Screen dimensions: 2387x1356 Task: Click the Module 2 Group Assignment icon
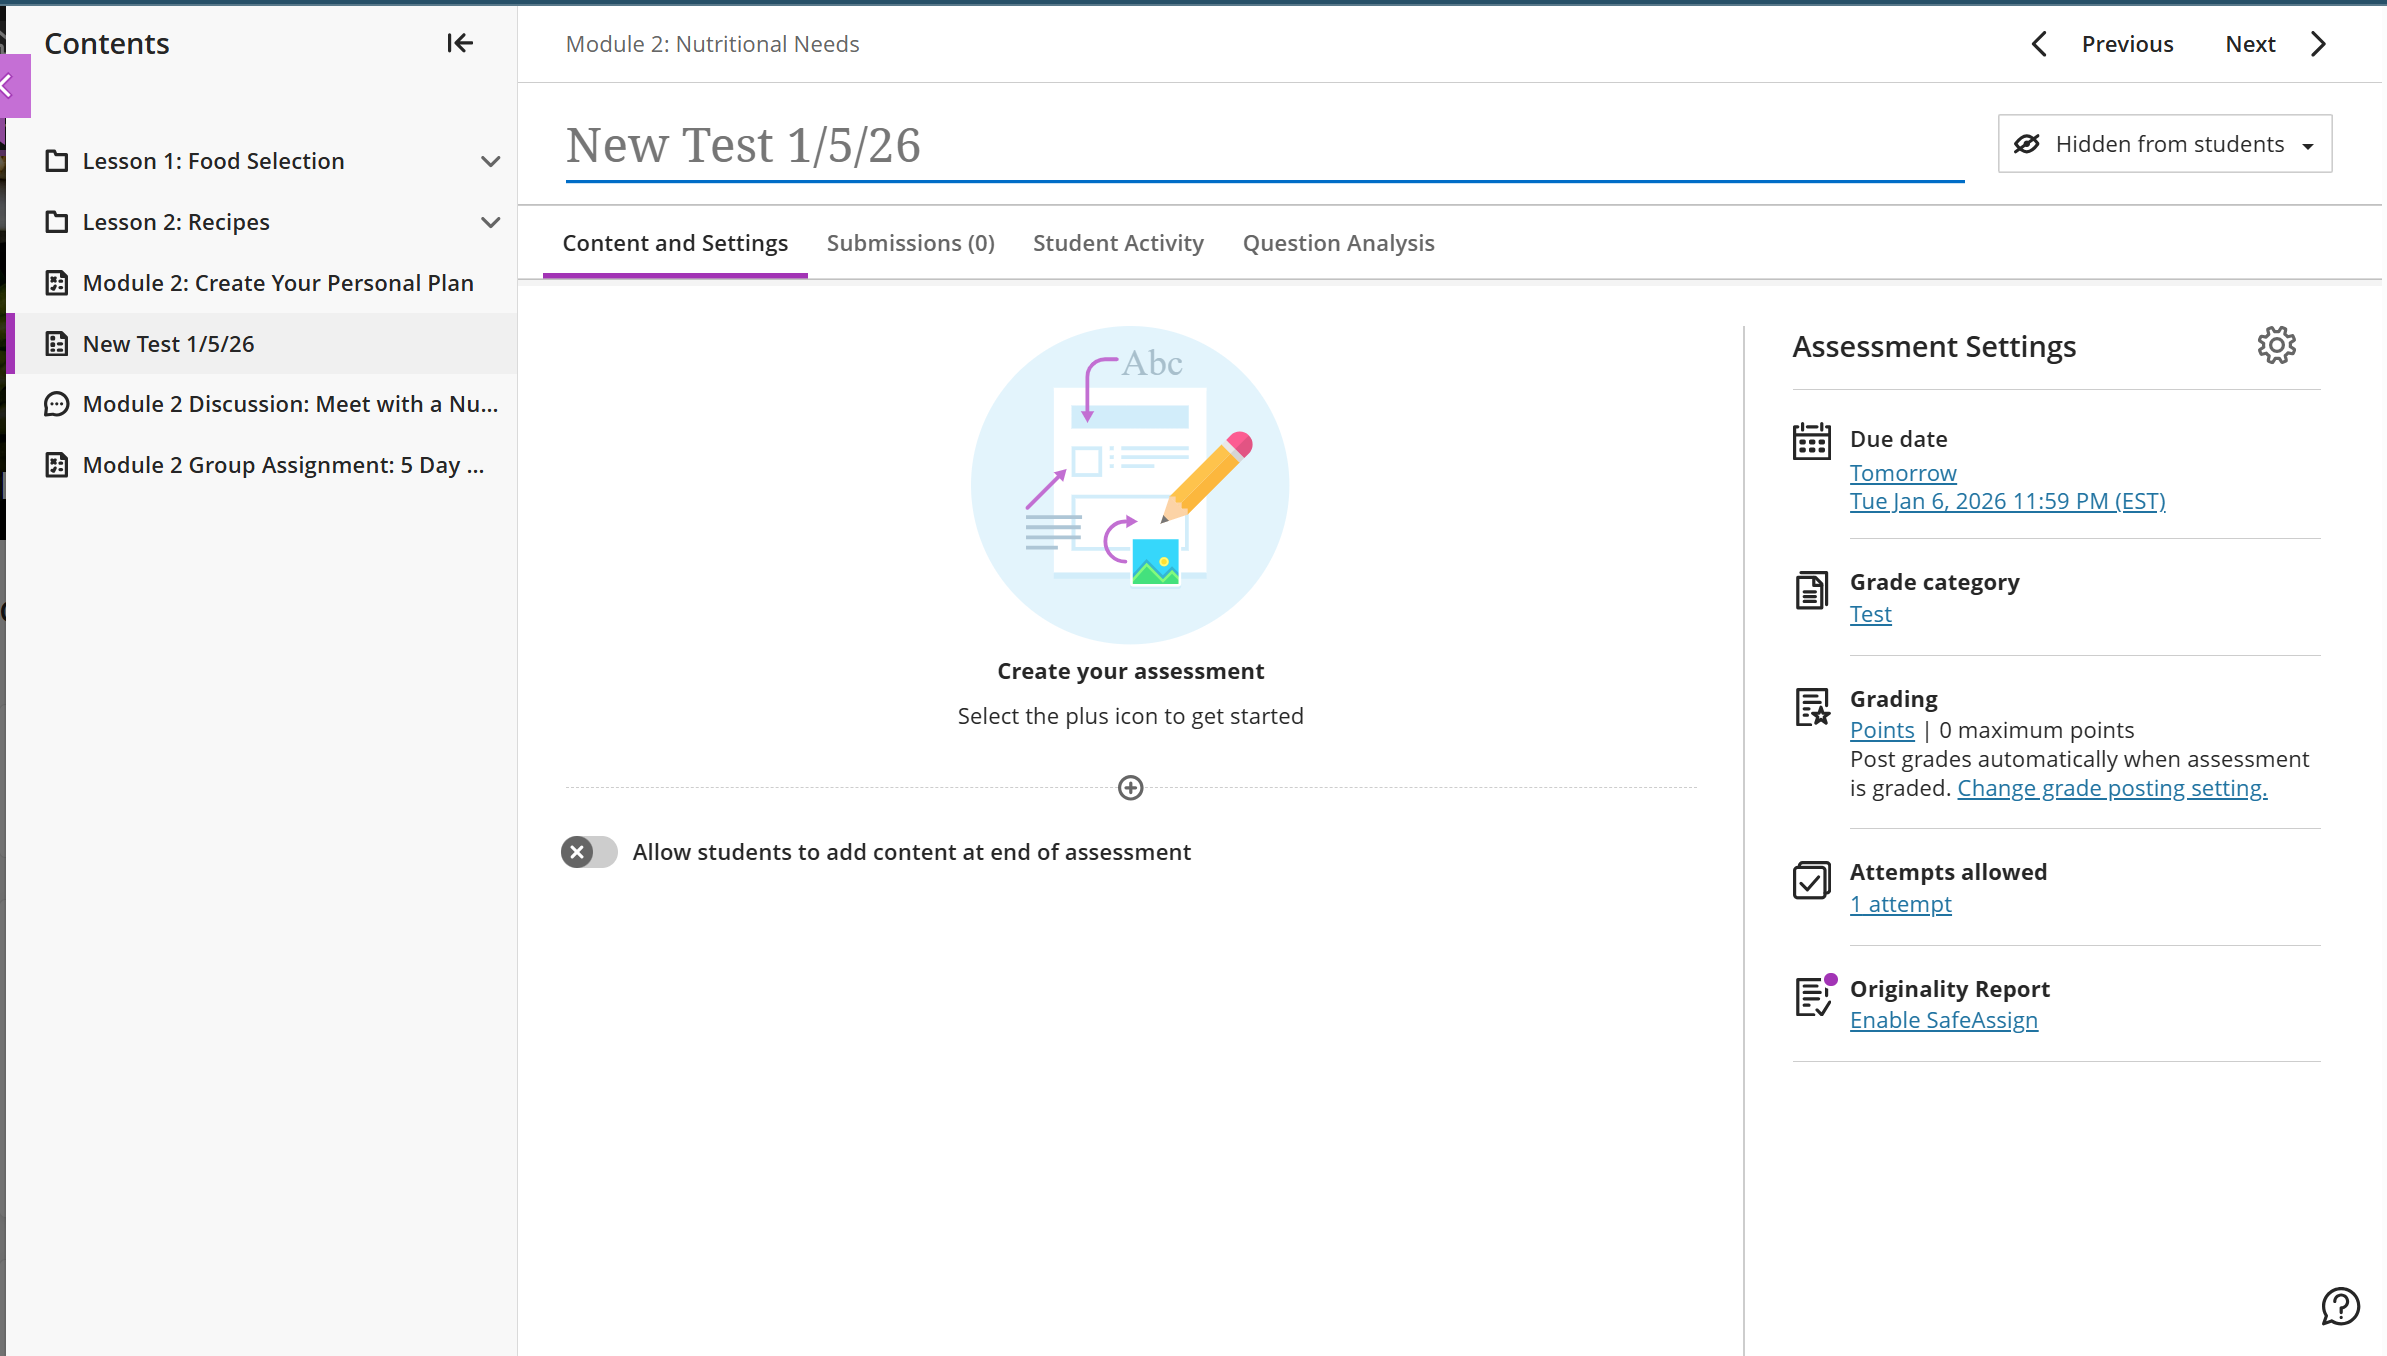(x=57, y=465)
